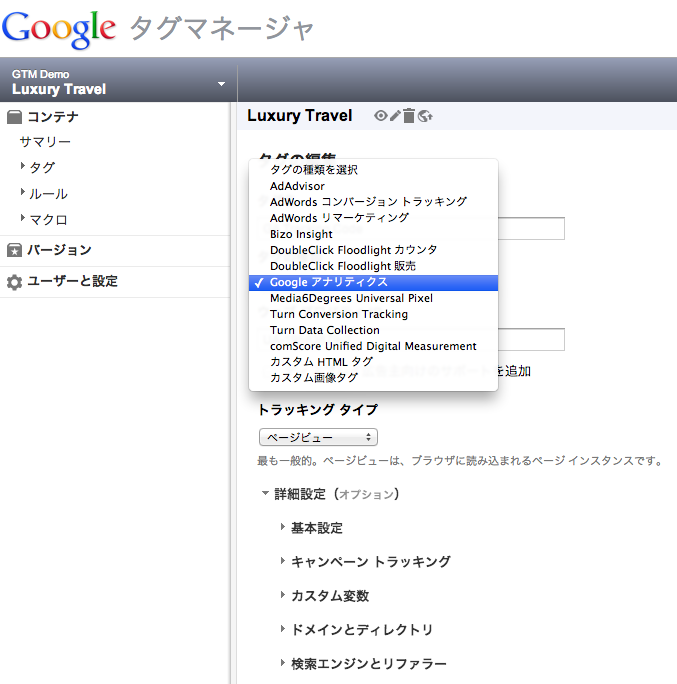This screenshot has width=677, height=684.
Task: Select DoubleClick Floodlight 販売 option
Action: (x=373, y=266)
